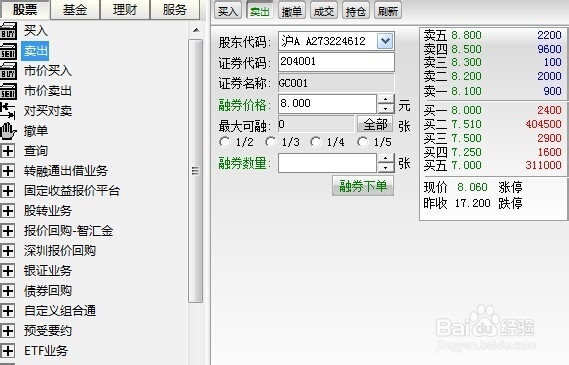
Task: Click the arrows icon beside 对买对卖
Action: 8,111
